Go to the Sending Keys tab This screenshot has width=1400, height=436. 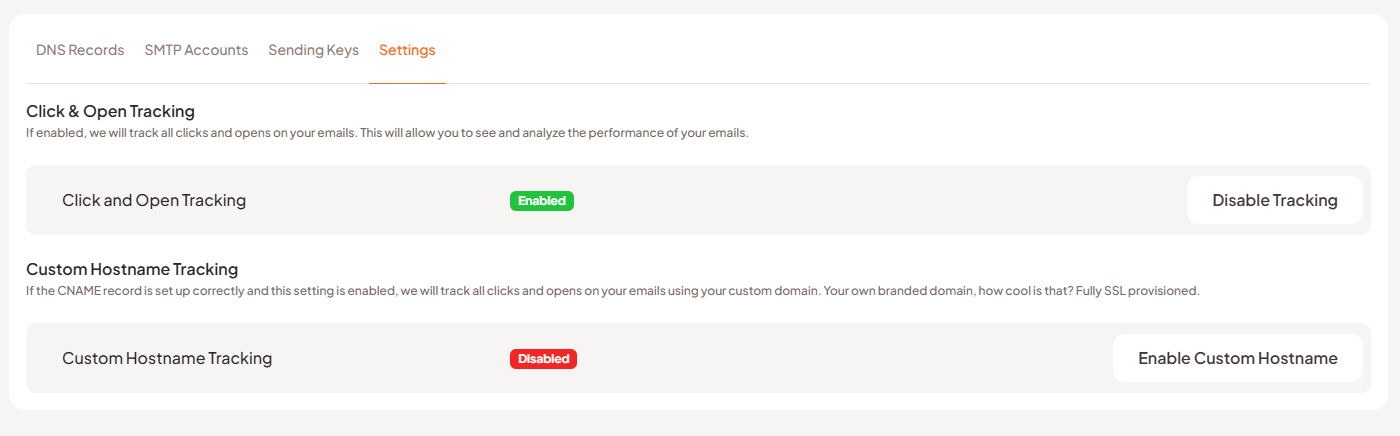coord(313,50)
